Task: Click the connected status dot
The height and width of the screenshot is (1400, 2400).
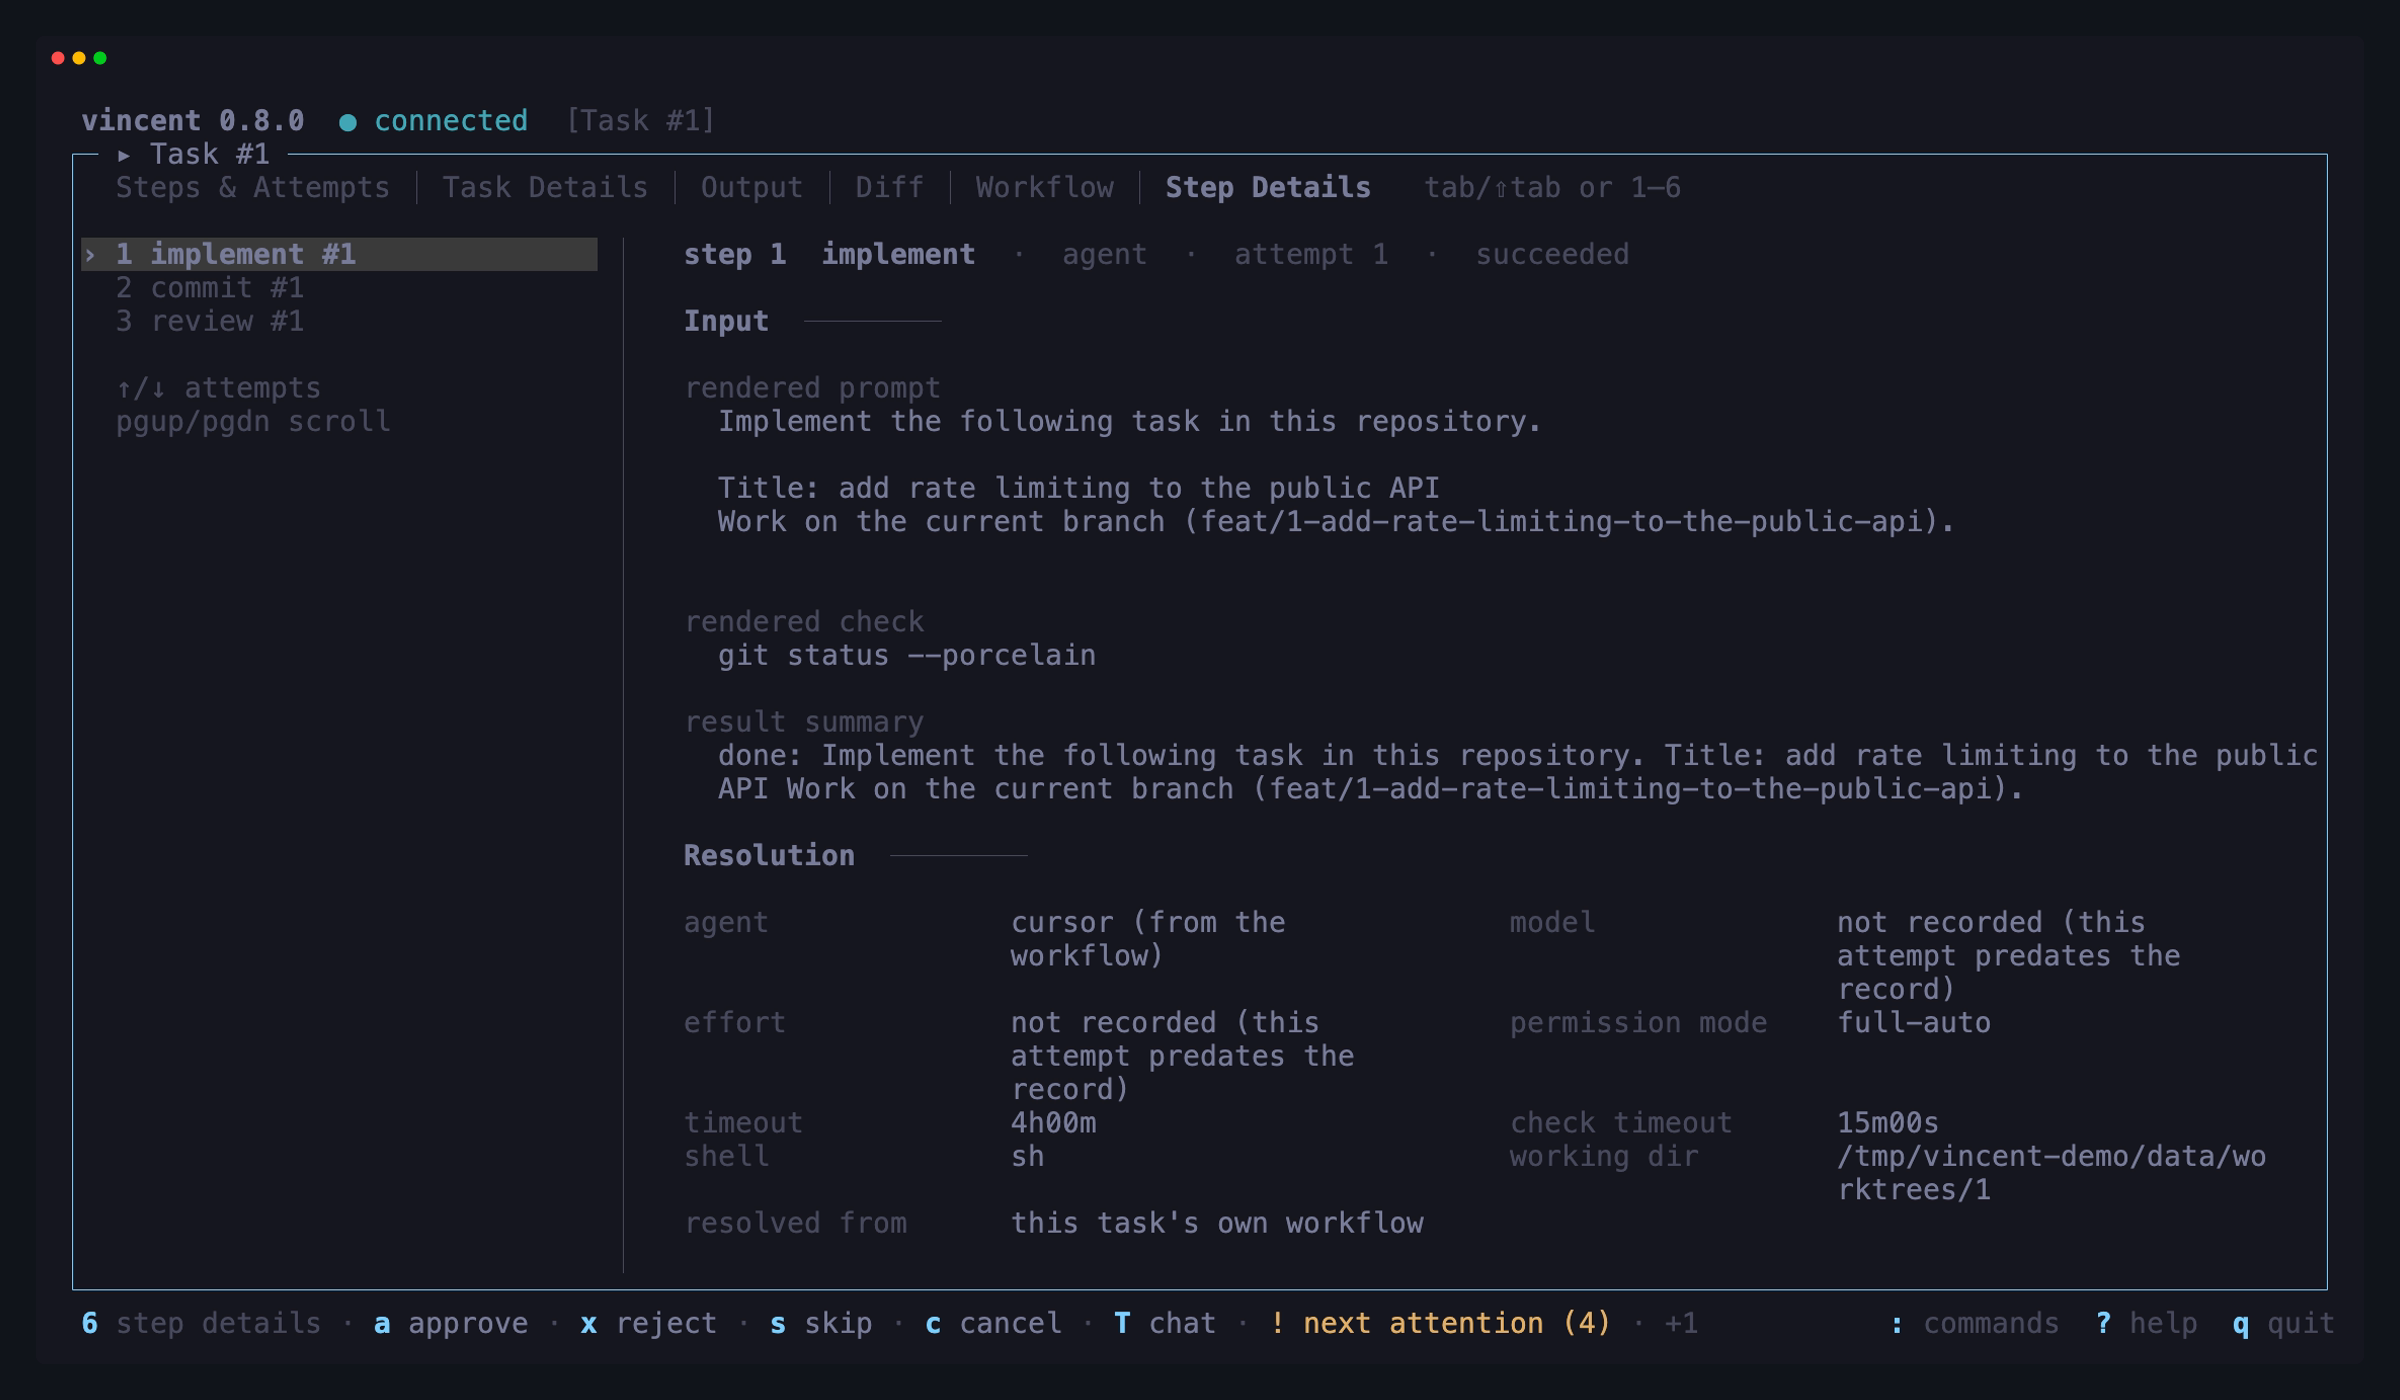Action: [x=348, y=122]
